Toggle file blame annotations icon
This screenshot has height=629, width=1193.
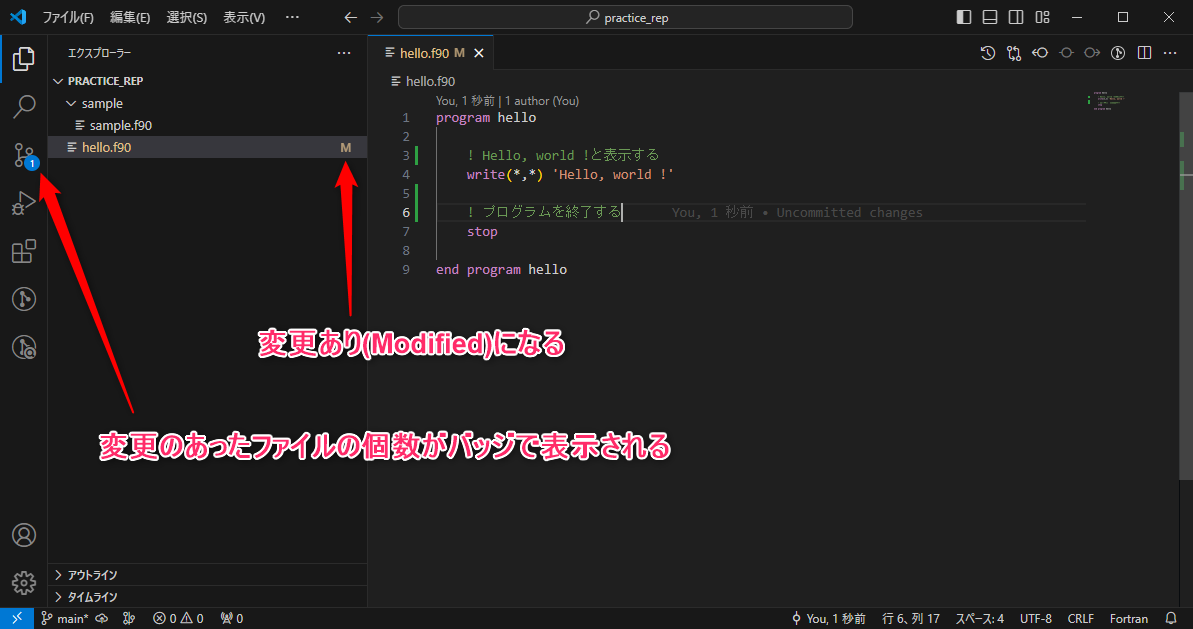pos(1118,52)
